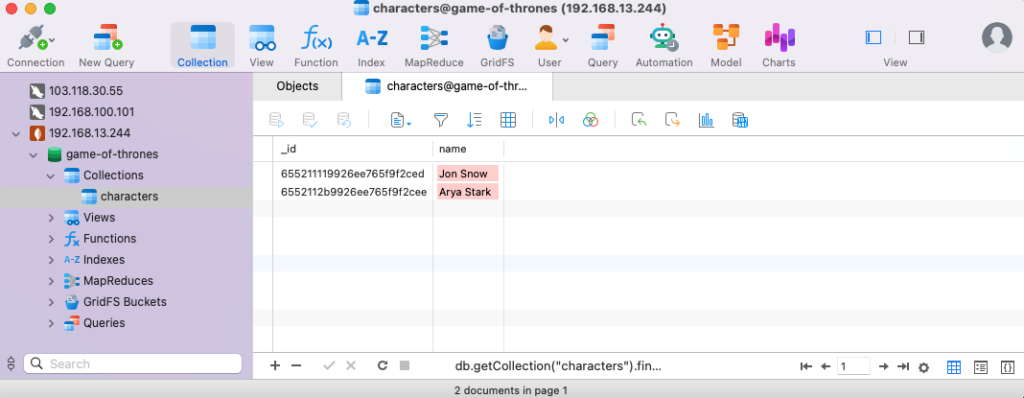Select the Arya Stark cell

pos(468,192)
